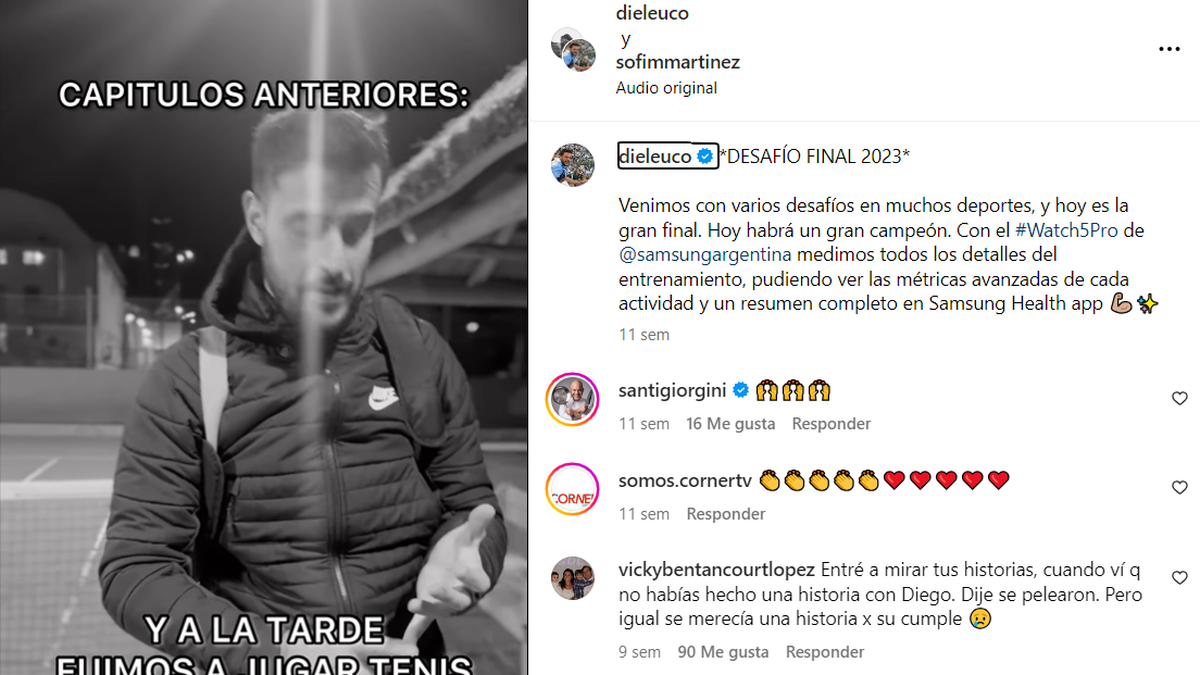Like somos.cornertv's comment with the heart icon

coord(1179,488)
